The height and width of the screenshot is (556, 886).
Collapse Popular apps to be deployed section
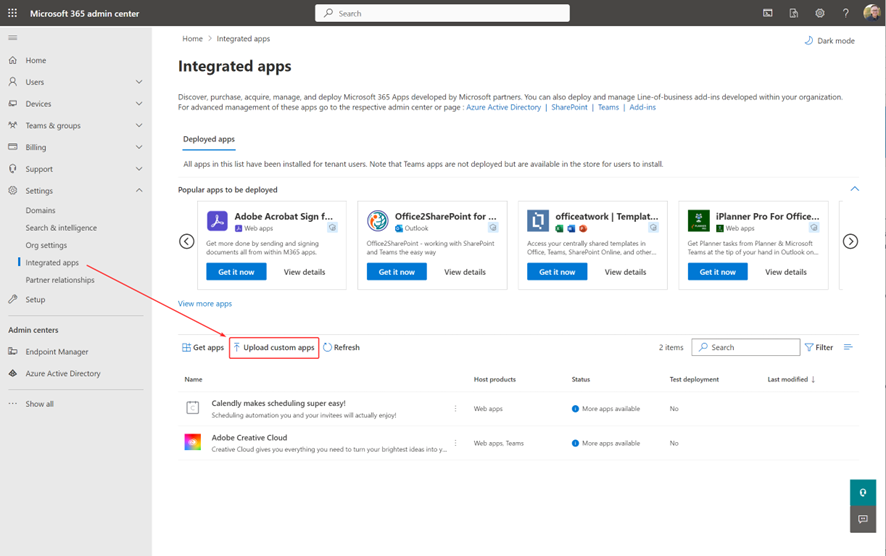854,189
